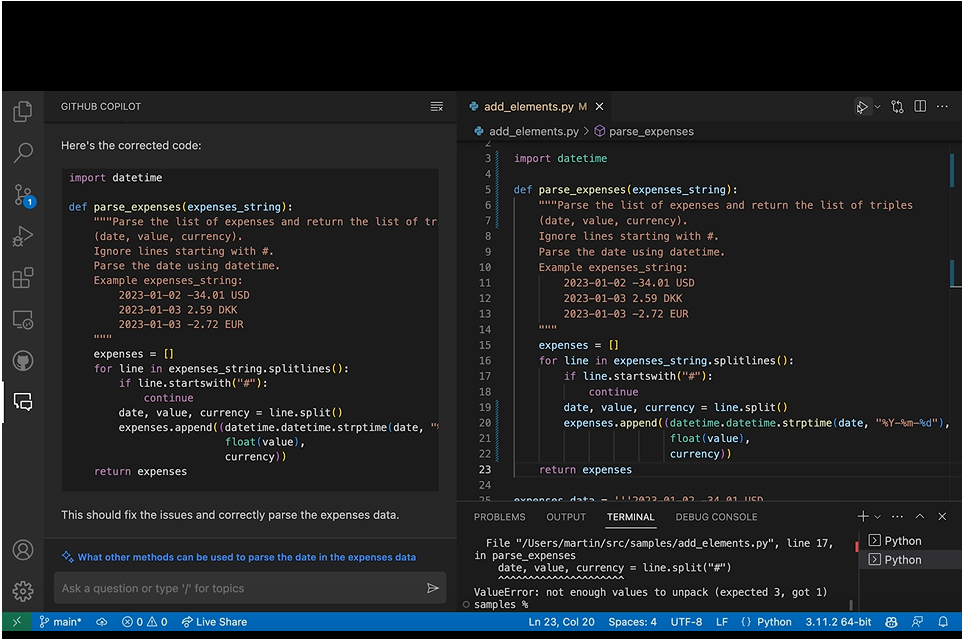Open the Manage settings gear
The height and width of the screenshot is (639, 965).
tap(23, 591)
